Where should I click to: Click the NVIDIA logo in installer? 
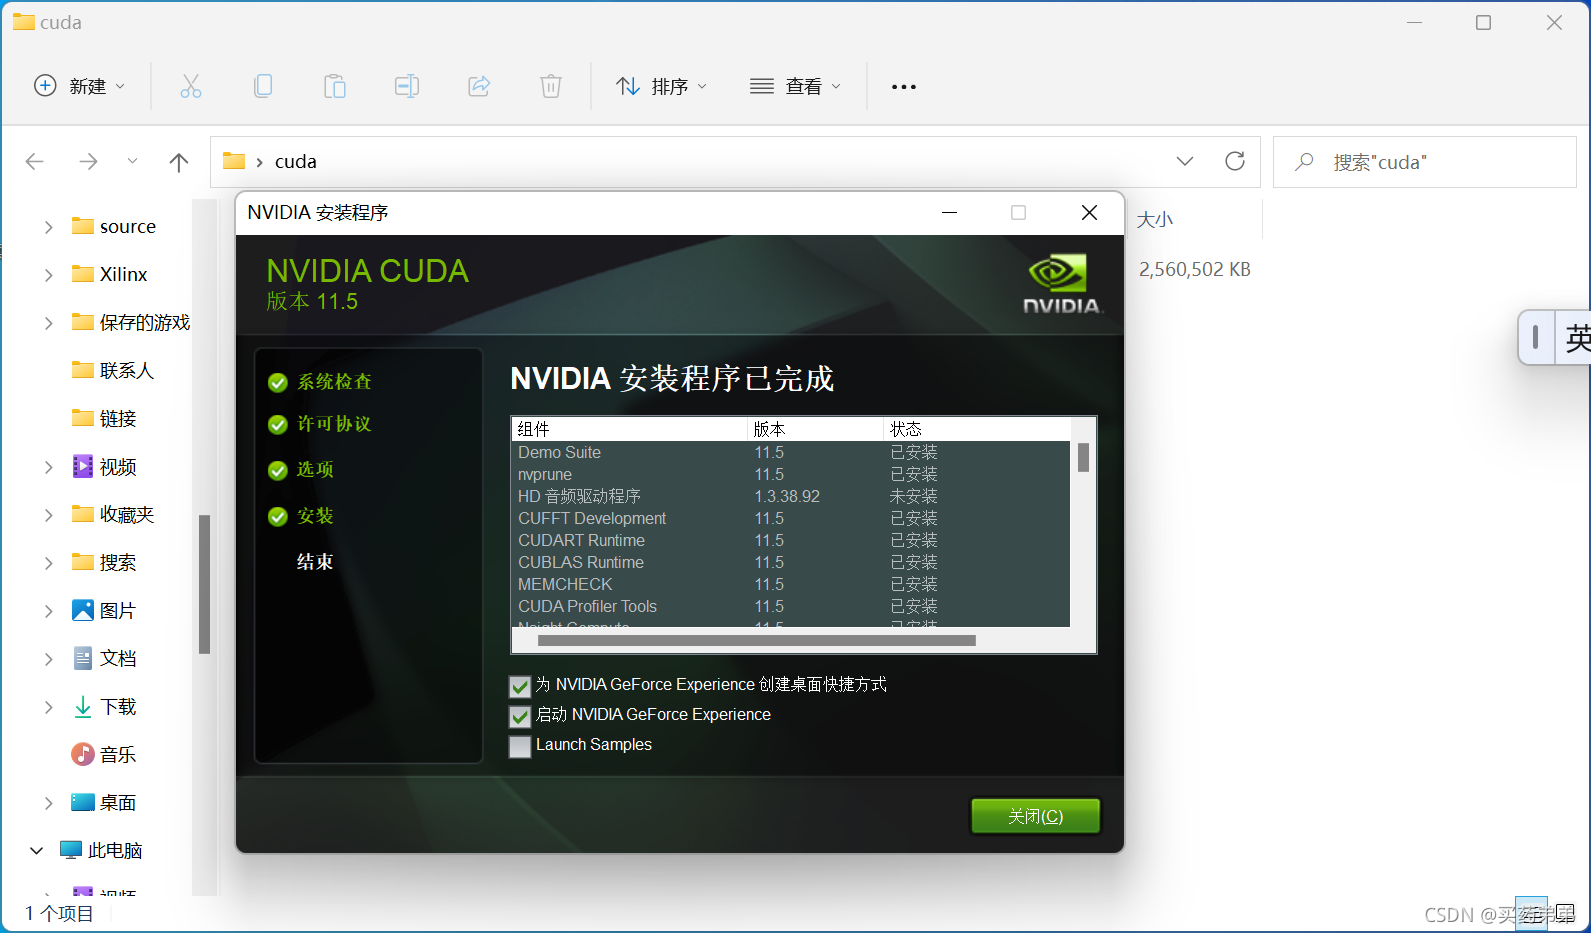[1061, 285]
